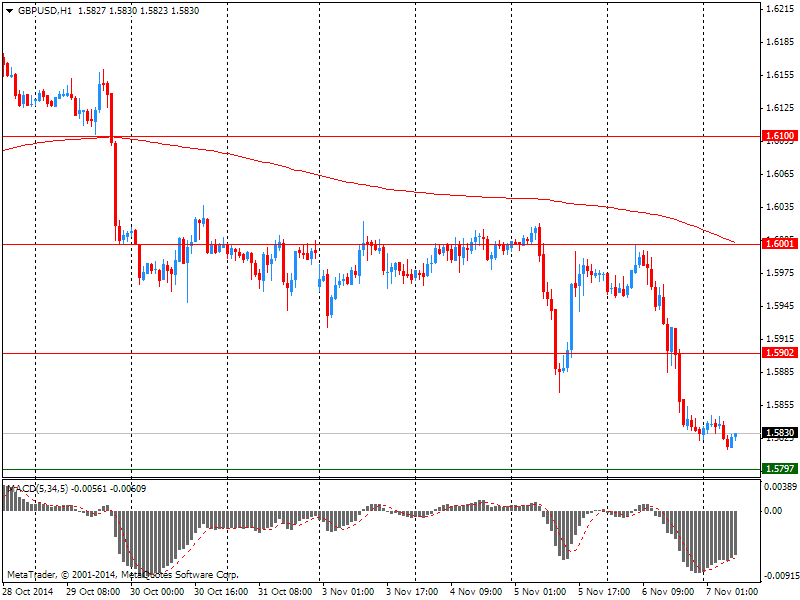The height and width of the screenshot is (600, 800).
Task: Click the 1.6215 price axis value
Action: [781, 9]
